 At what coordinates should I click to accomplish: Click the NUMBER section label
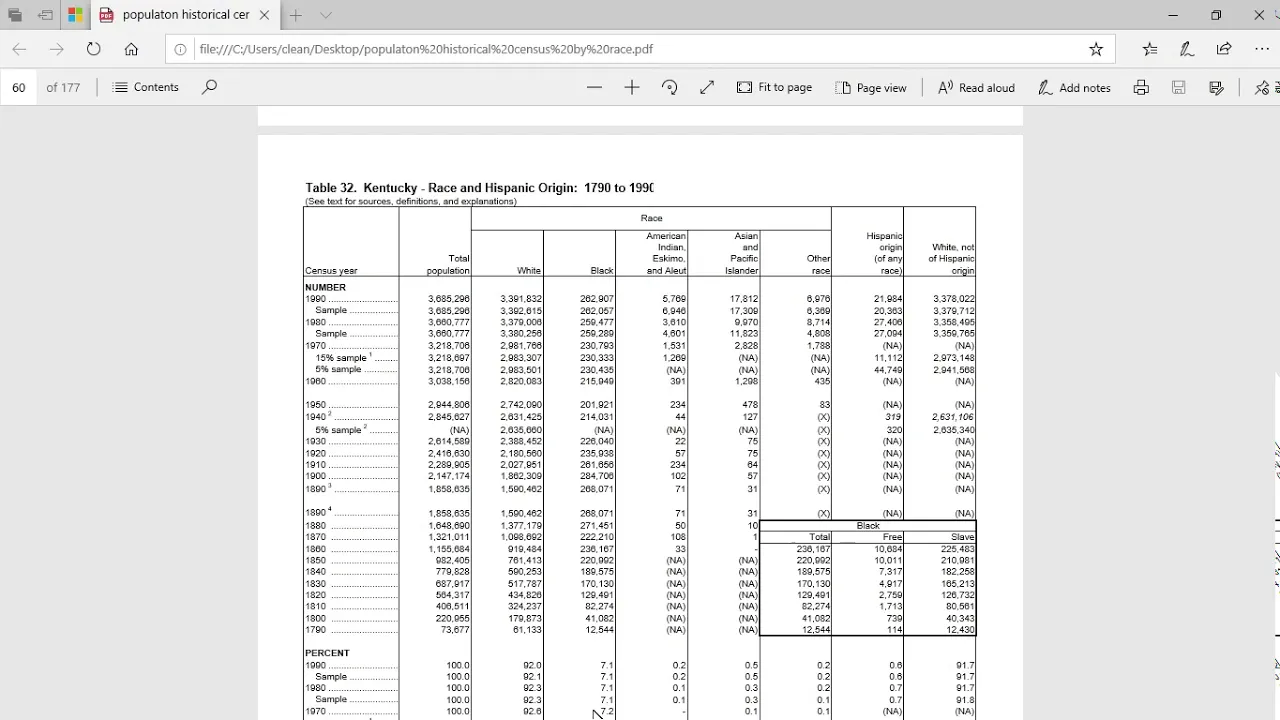[x=326, y=287]
